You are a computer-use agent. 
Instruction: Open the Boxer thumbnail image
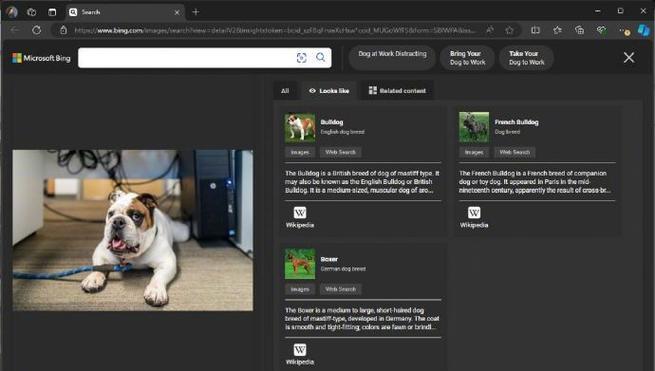coord(300,264)
